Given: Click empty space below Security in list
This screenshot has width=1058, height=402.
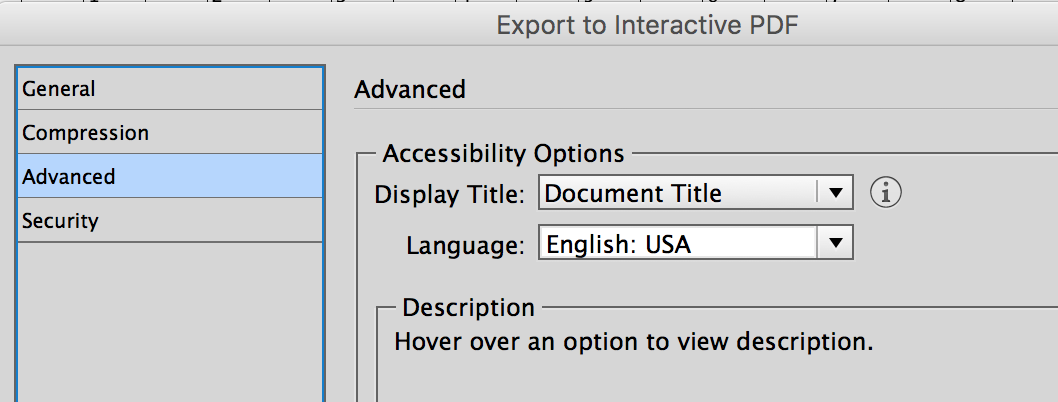Looking at the screenshot, I should pyautogui.click(x=170, y=320).
